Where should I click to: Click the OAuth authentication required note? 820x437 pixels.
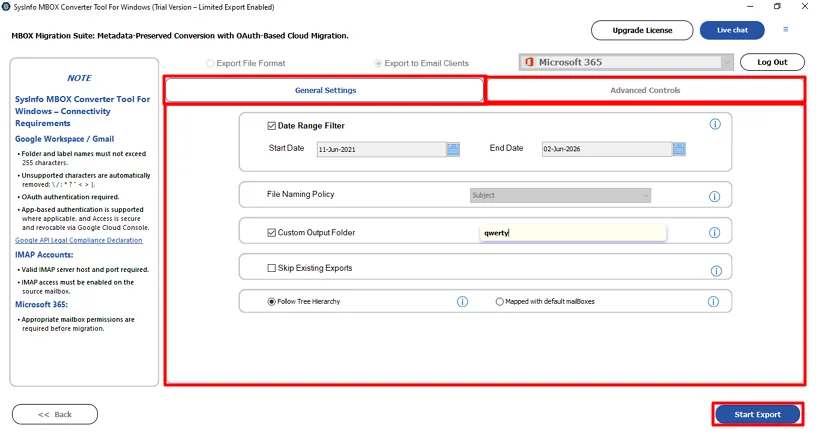point(70,197)
